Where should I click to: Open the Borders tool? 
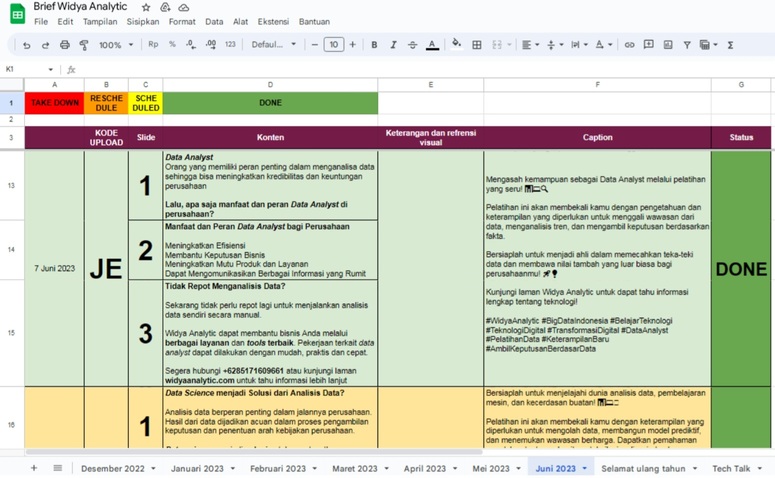click(x=476, y=45)
